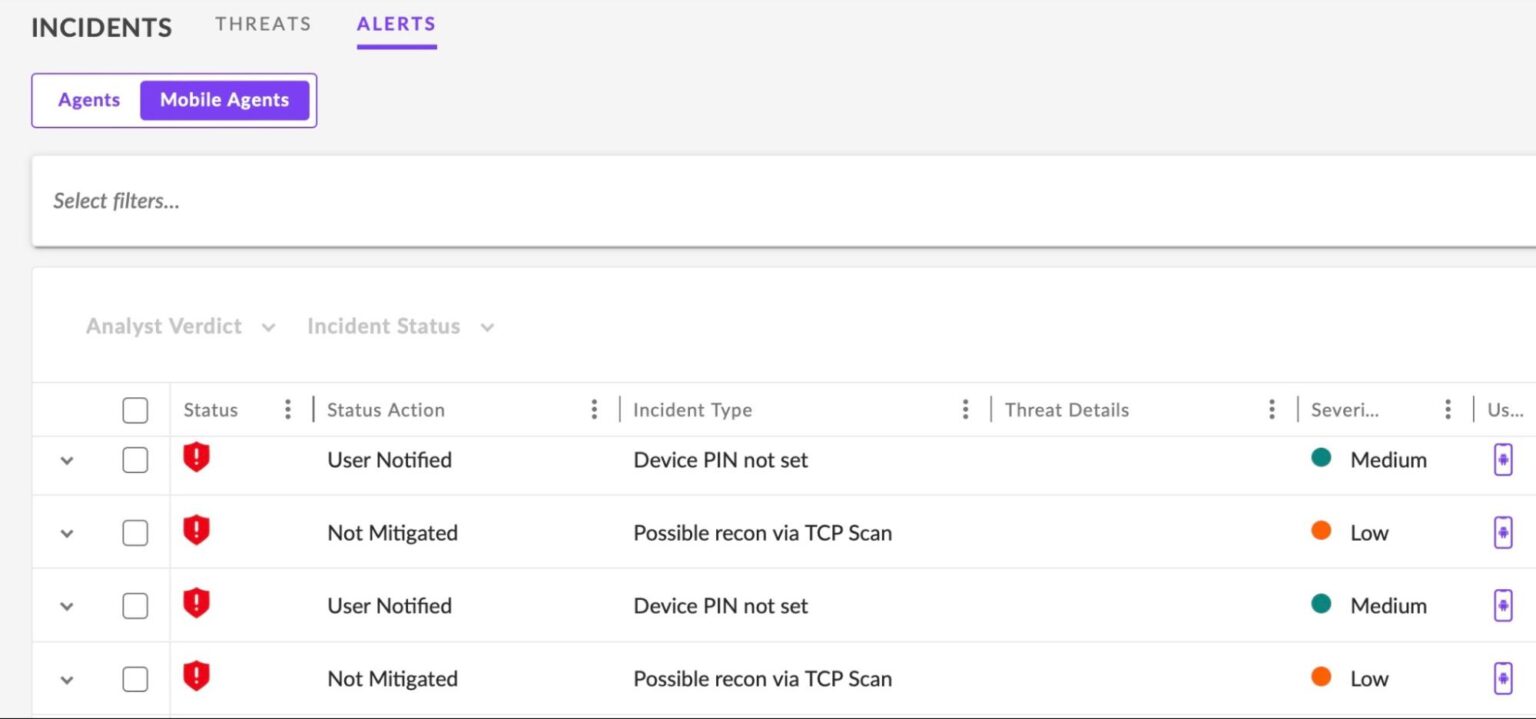Select the Mobile Agents button

224,100
